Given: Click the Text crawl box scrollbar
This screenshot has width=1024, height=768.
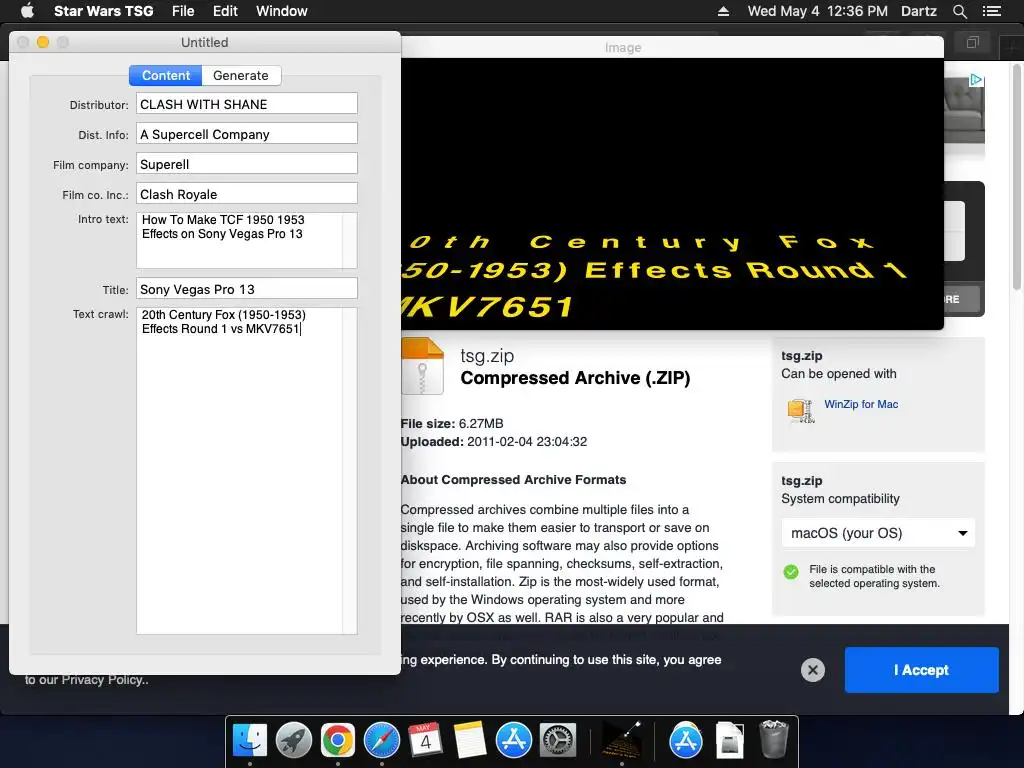Looking at the screenshot, I should click(350, 470).
